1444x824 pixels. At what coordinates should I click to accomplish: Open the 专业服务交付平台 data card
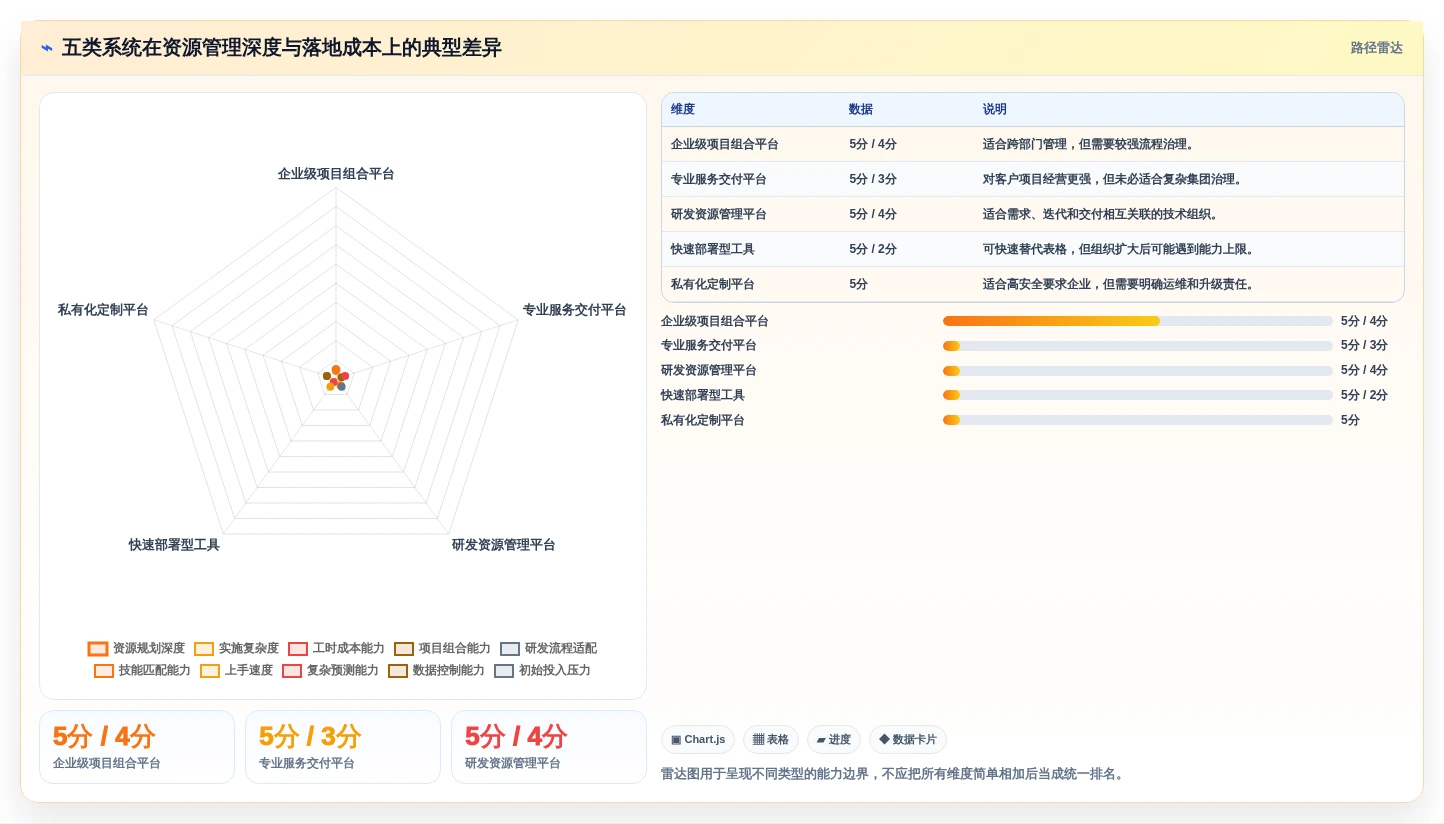coord(343,747)
